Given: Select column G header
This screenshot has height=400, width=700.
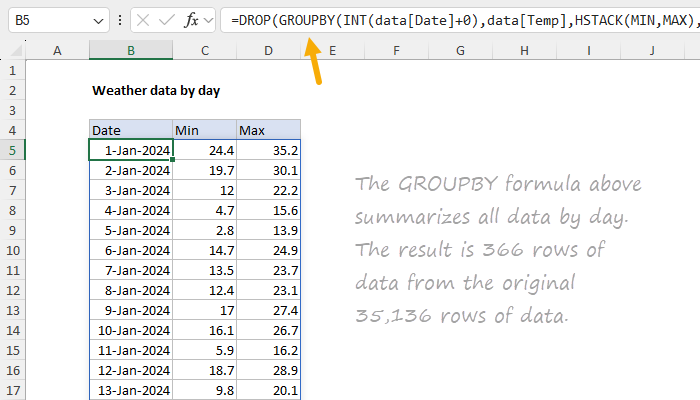Looking at the screenshot, I should click(x=460, y=50).
